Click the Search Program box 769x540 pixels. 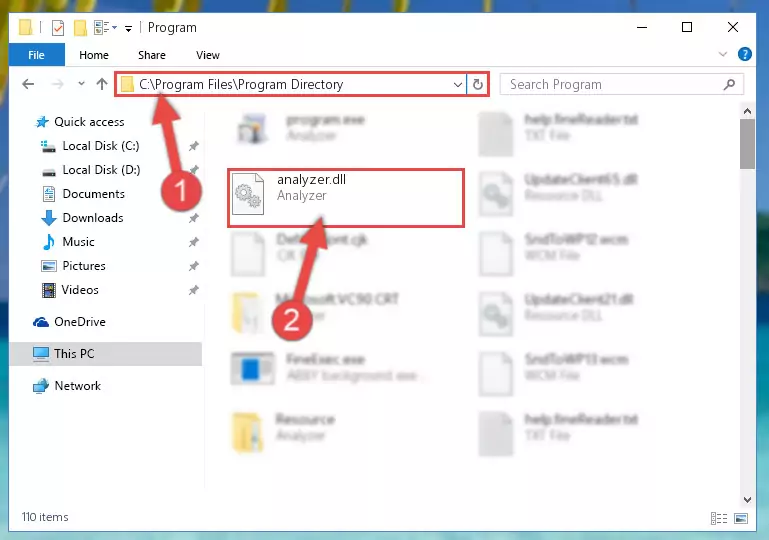click(621, 84)
